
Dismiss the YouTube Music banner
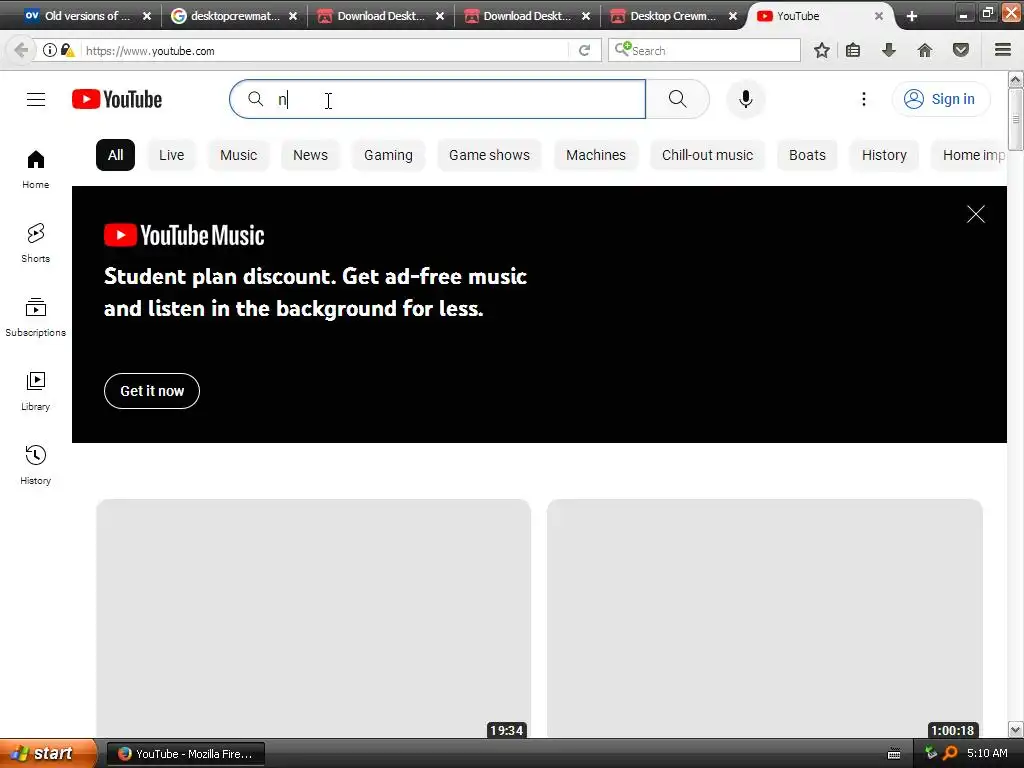pyautogui.click(x=976, y=214)
